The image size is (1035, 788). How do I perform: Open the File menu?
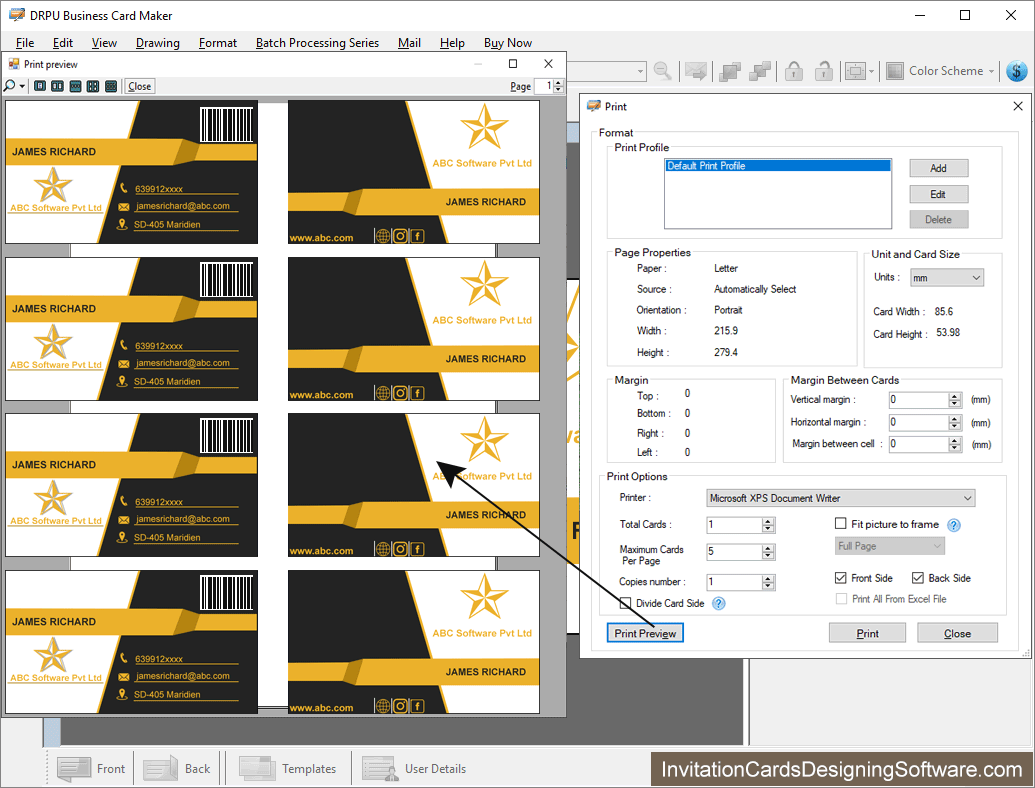[x=24, y=43]
